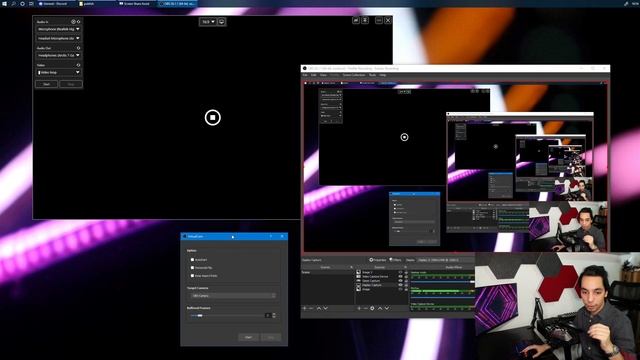Image resolution: width=640 pixels, height=360 pixels.
Task: Click the webcam picture-in-picture thumbnail
Action: pos(558,306)
